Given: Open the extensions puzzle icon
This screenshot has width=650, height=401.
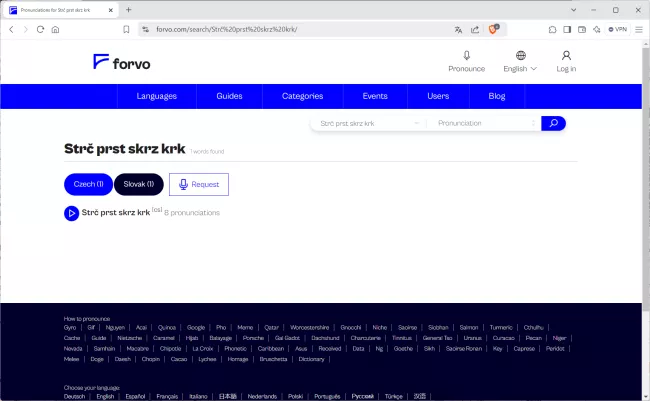Looking at the screenshot, I should [x=552, y=29].
